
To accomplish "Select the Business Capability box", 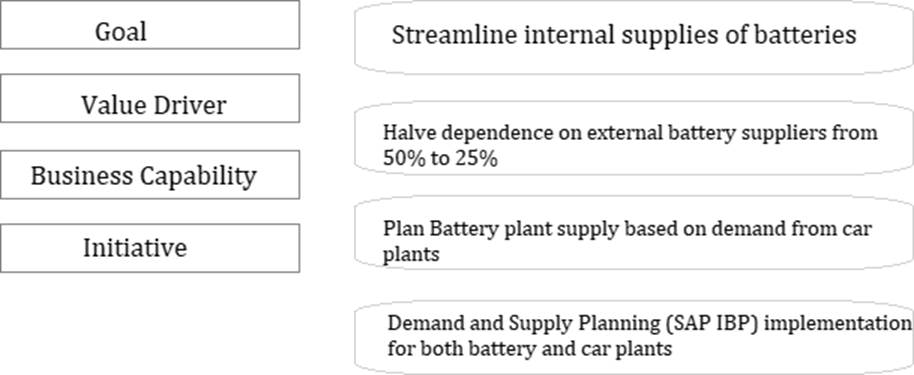I will pyautogui.click(x=150, y=174).
